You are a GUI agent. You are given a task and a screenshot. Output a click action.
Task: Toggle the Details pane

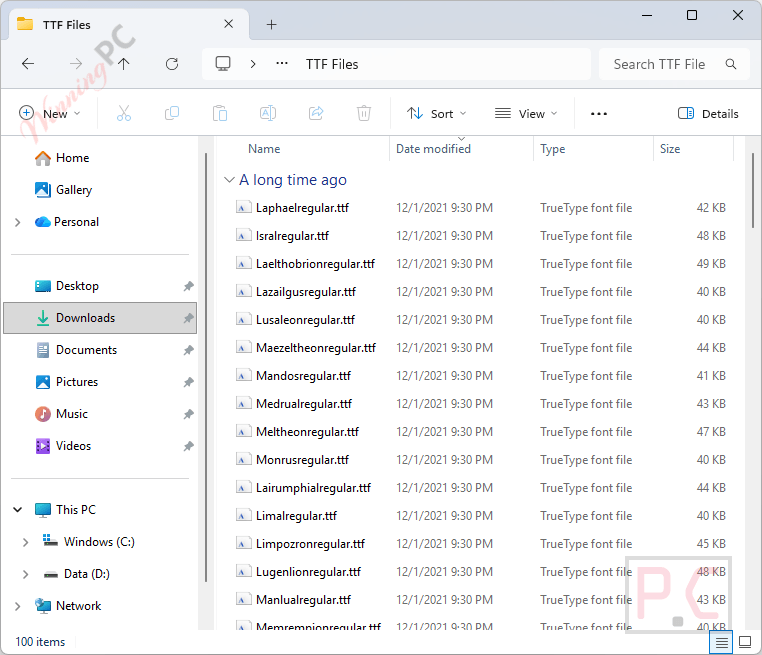pos(708,114)
